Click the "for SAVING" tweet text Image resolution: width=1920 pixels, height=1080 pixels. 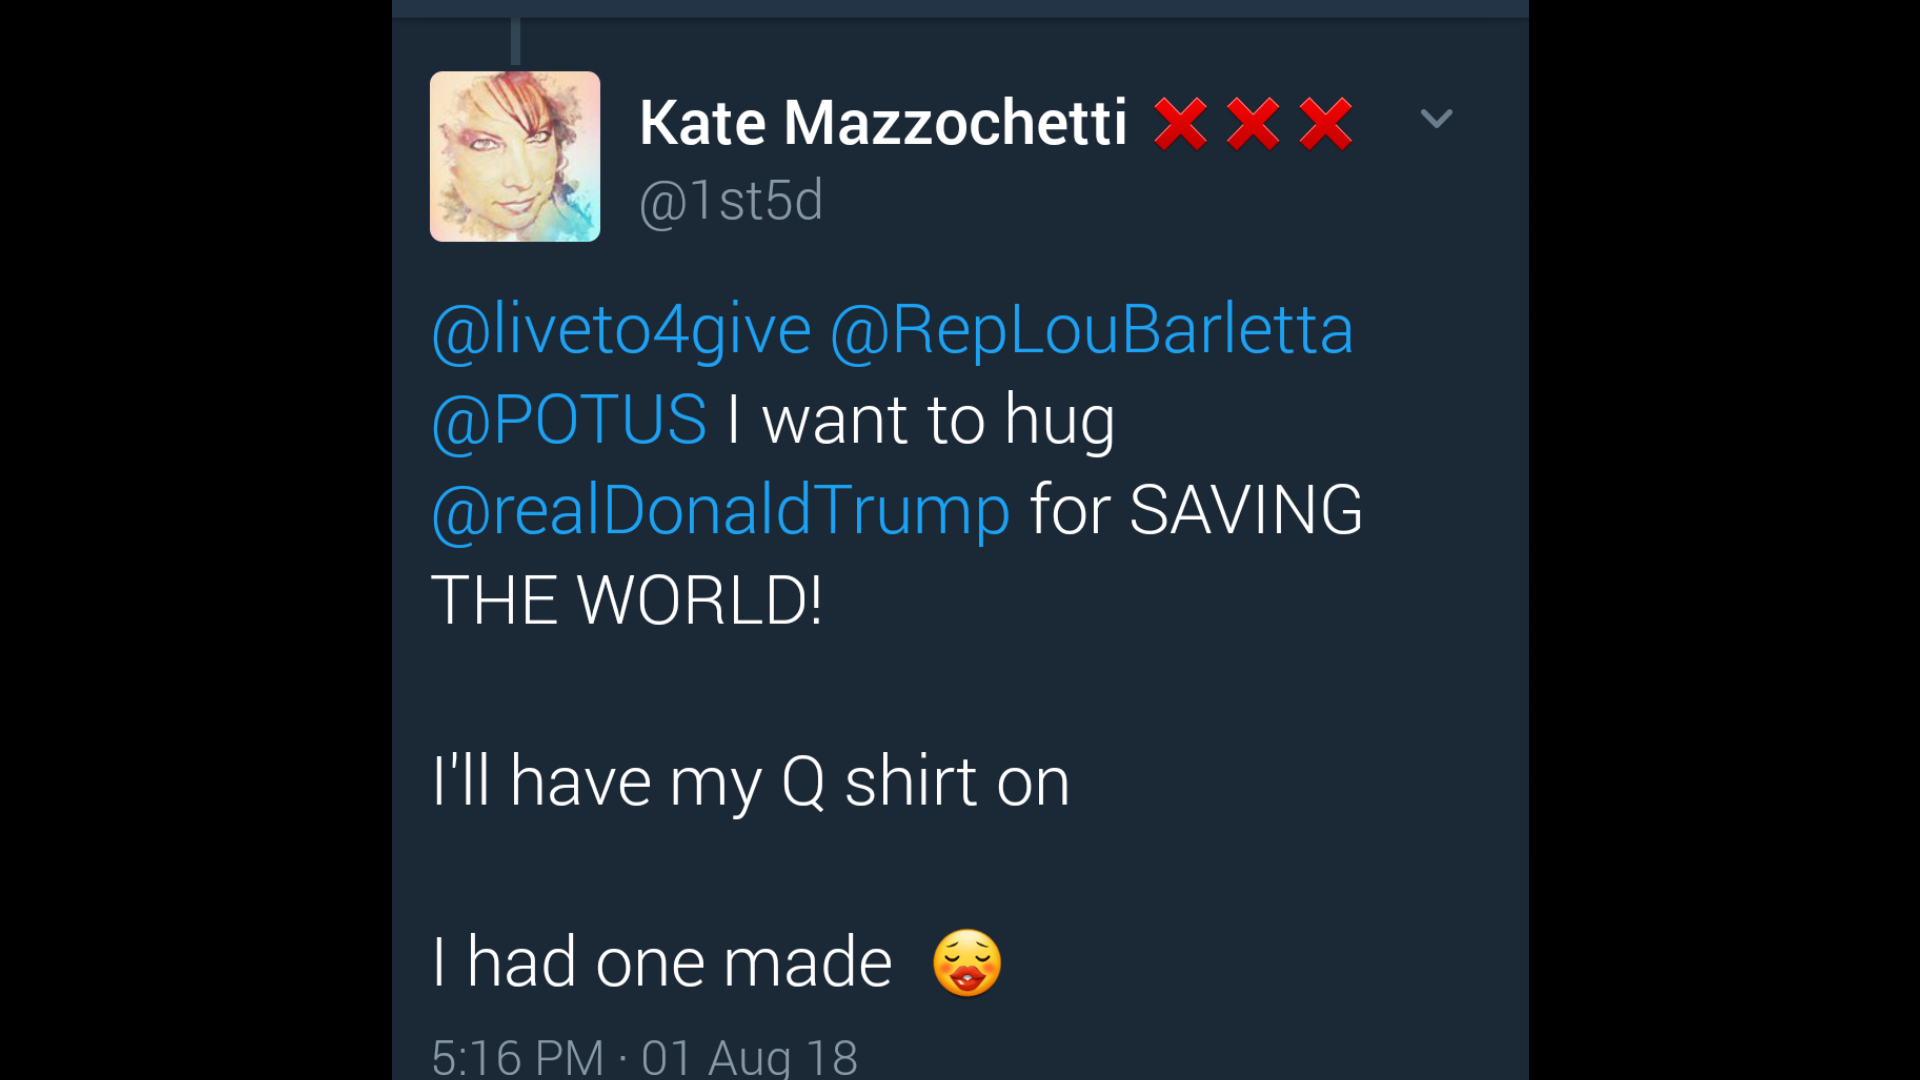click(1196, 510)
